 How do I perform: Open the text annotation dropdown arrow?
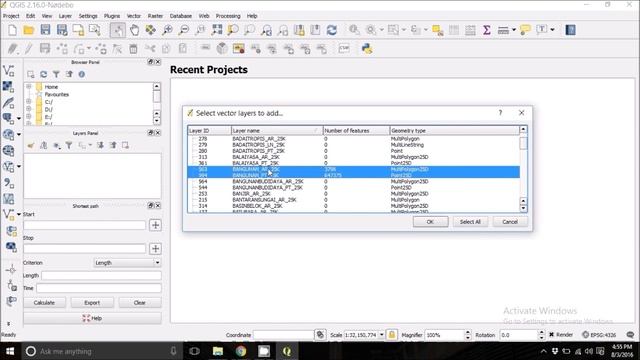[552, 30]
